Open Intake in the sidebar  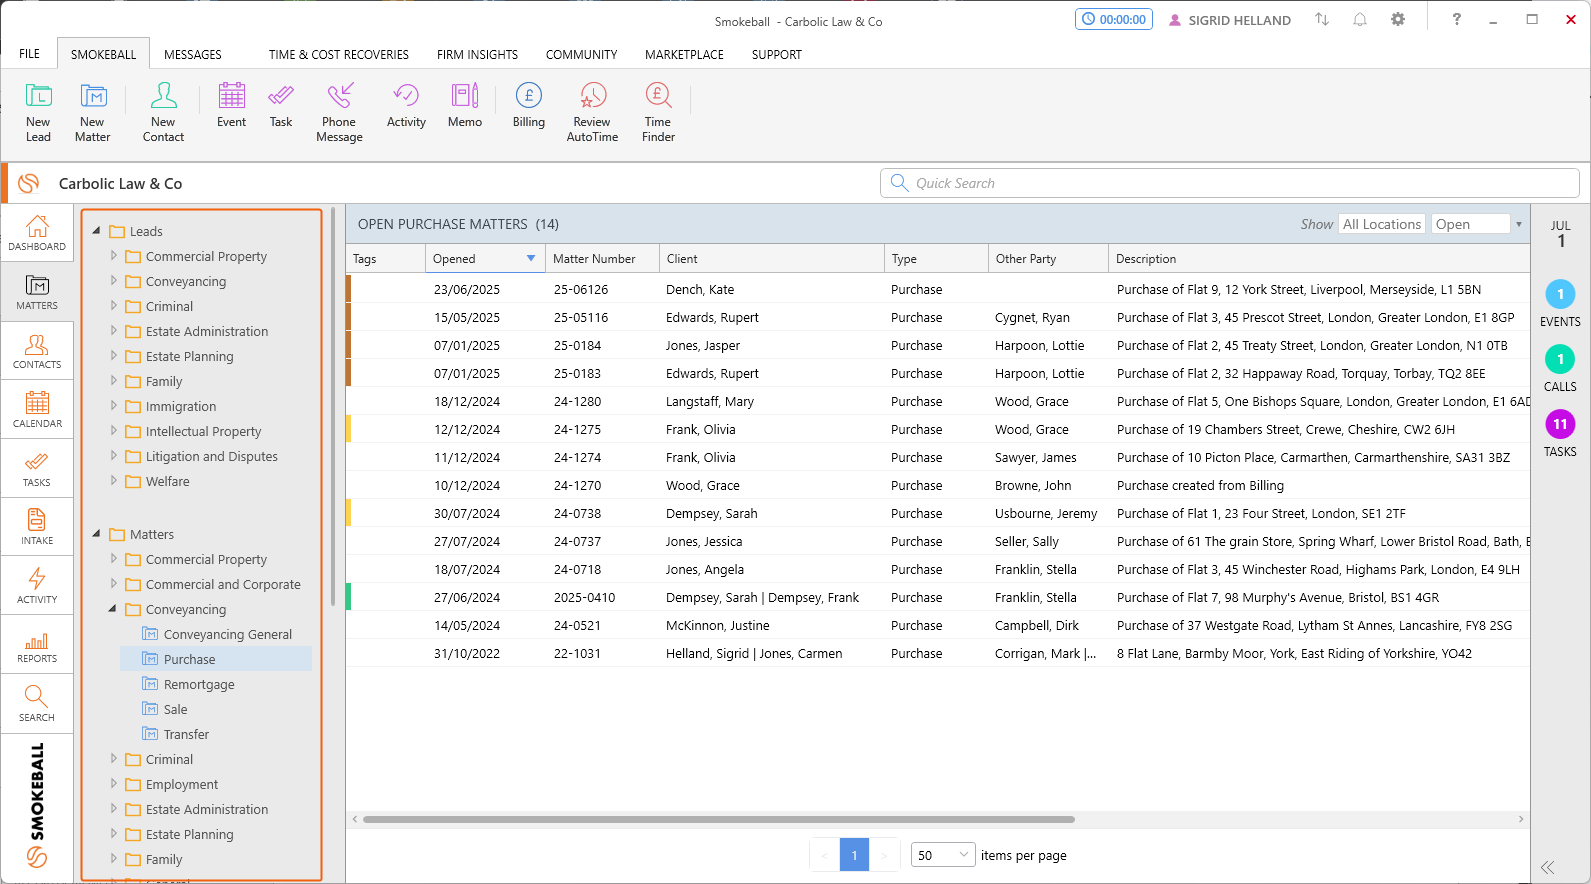pyautogui.click(x=37, y=527)
